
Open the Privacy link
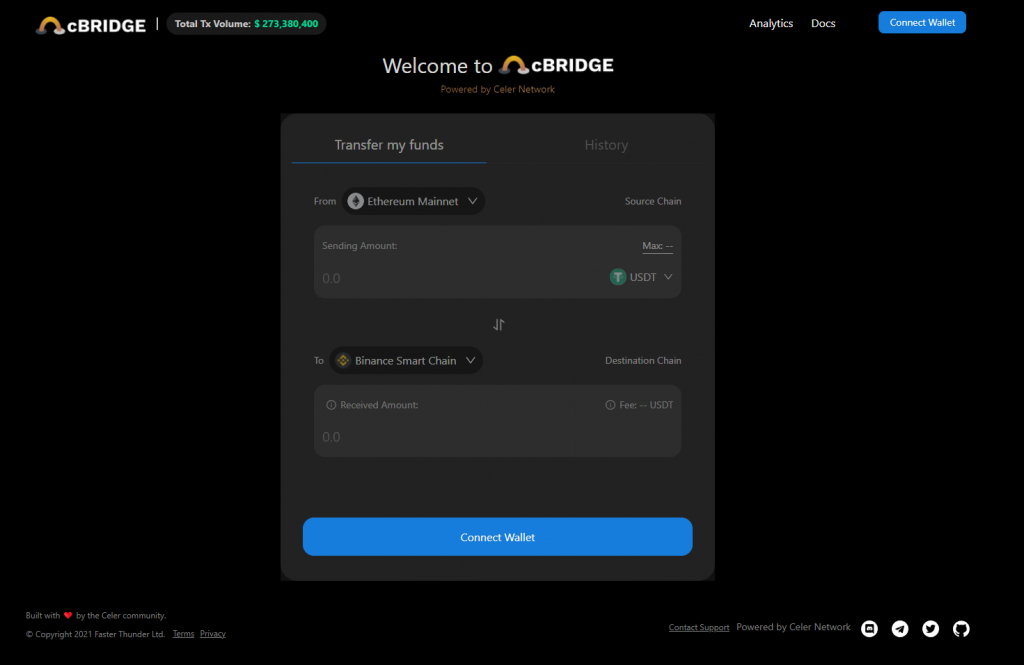[213, 634]
